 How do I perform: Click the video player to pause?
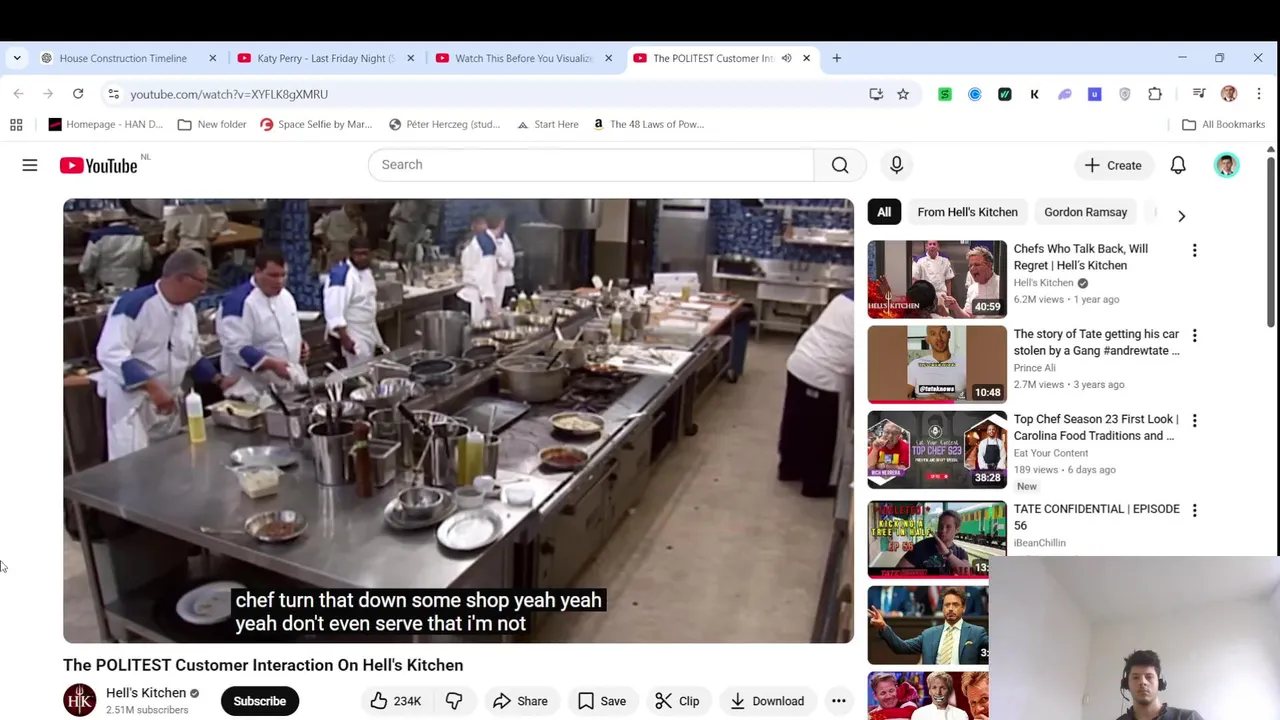click(x=458, y=420)
